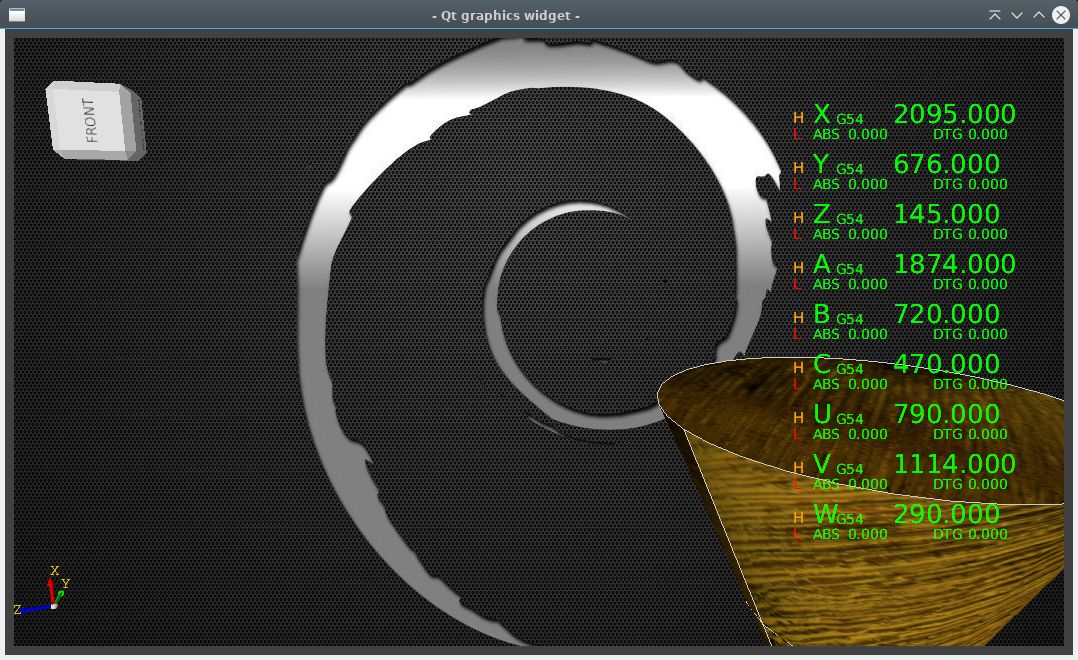Select the X axis letter label
Image resolution: width=1078 pixels, height=660 pixels.
tap(822, 114)
